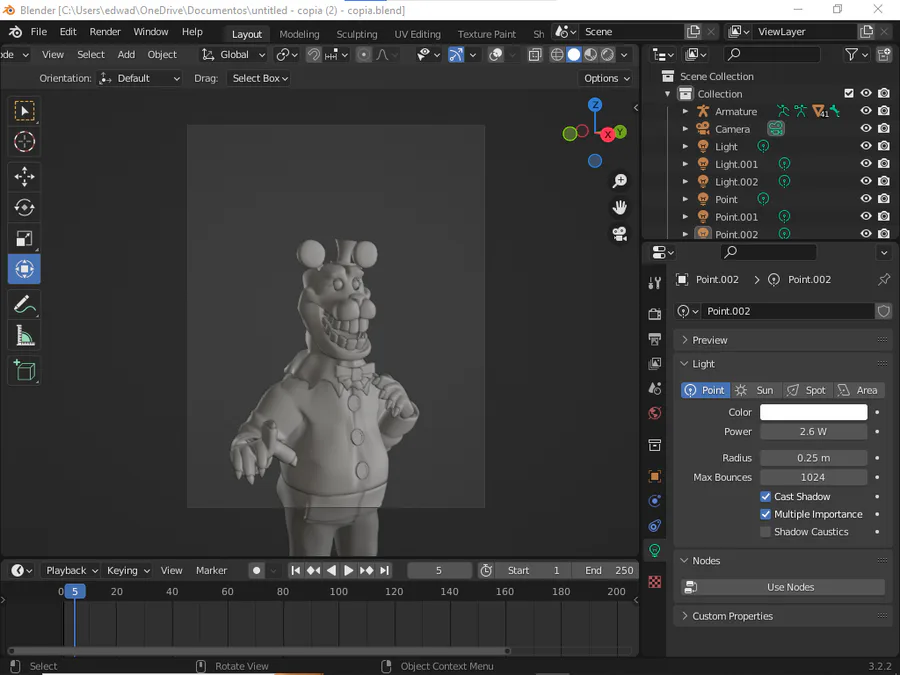Viewport: 900px width, 675px height.
Task: Click the light Color swatch
Action: (813, 412)
